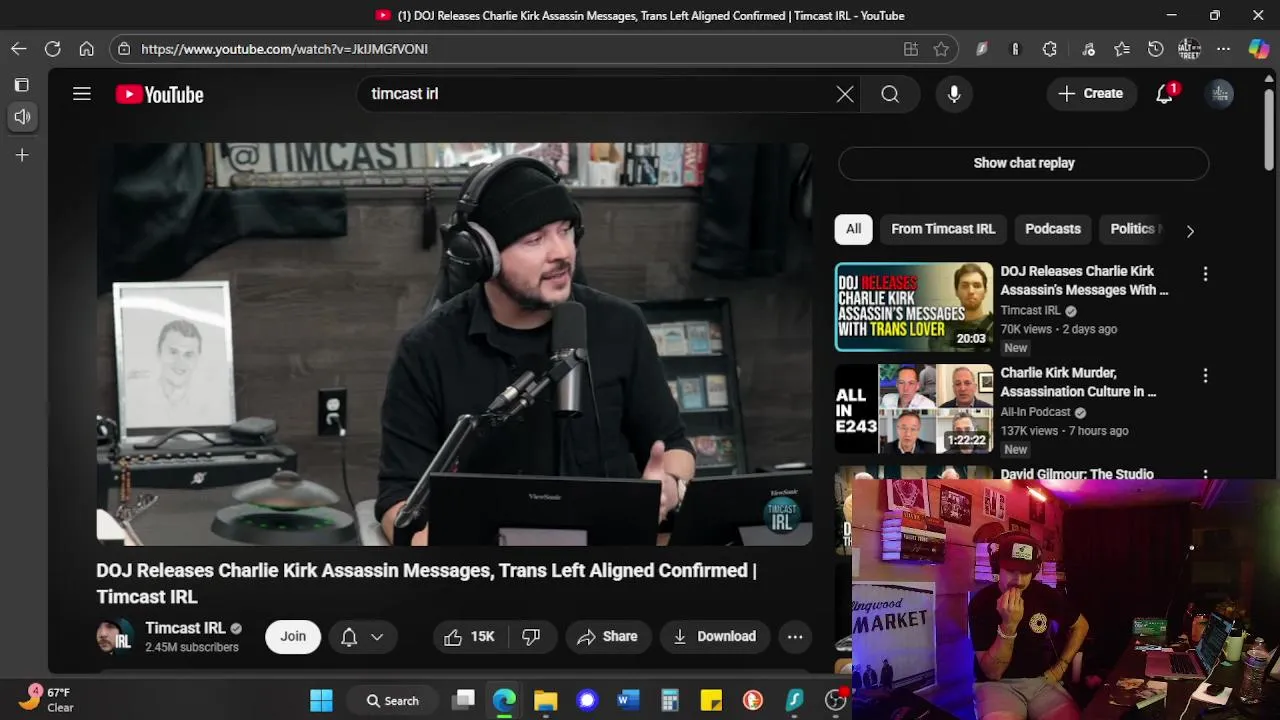Open the Windows Start menu
This screenshot has width=1280, height=720.
(321, 700)
